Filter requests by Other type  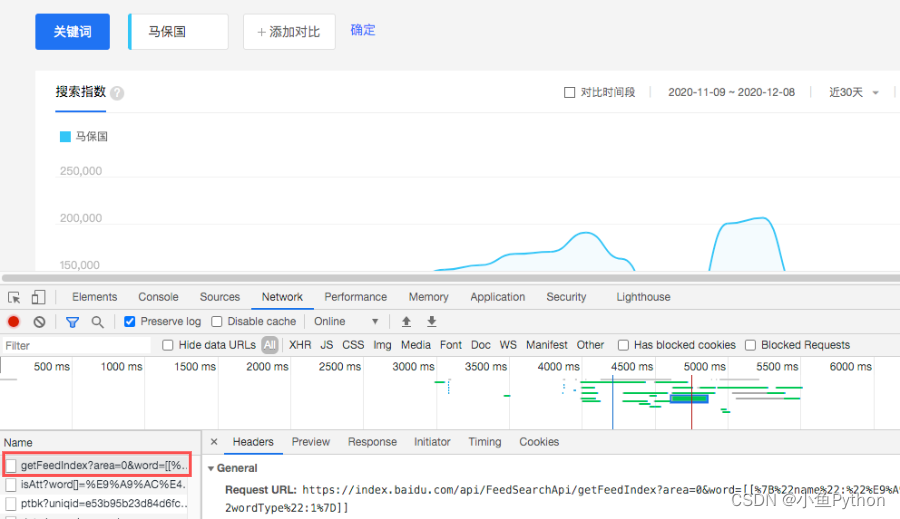point(590,345)
